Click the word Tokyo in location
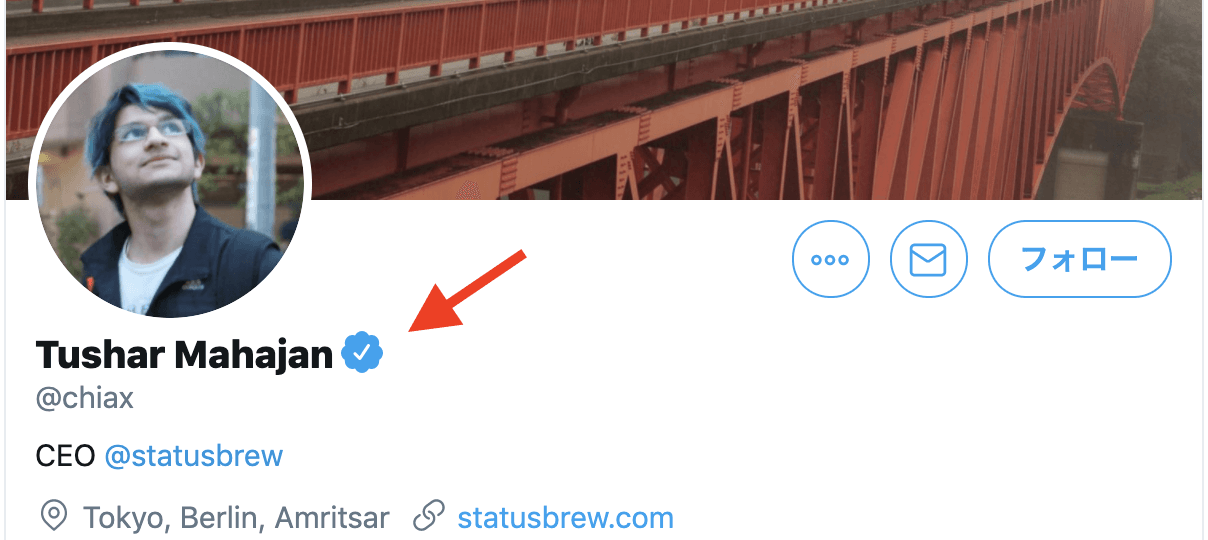Viewport: 1208px width, 540px height. click(120, 518)
